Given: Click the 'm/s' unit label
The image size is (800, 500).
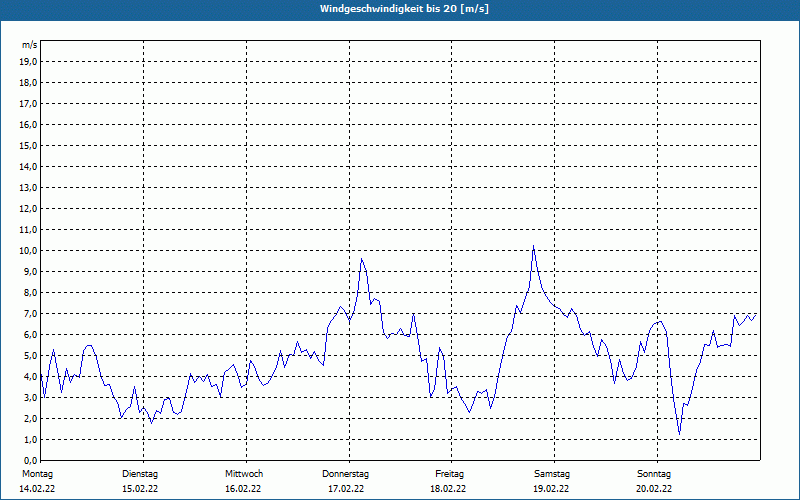Looking at the screenshot, I should point(30,45).
